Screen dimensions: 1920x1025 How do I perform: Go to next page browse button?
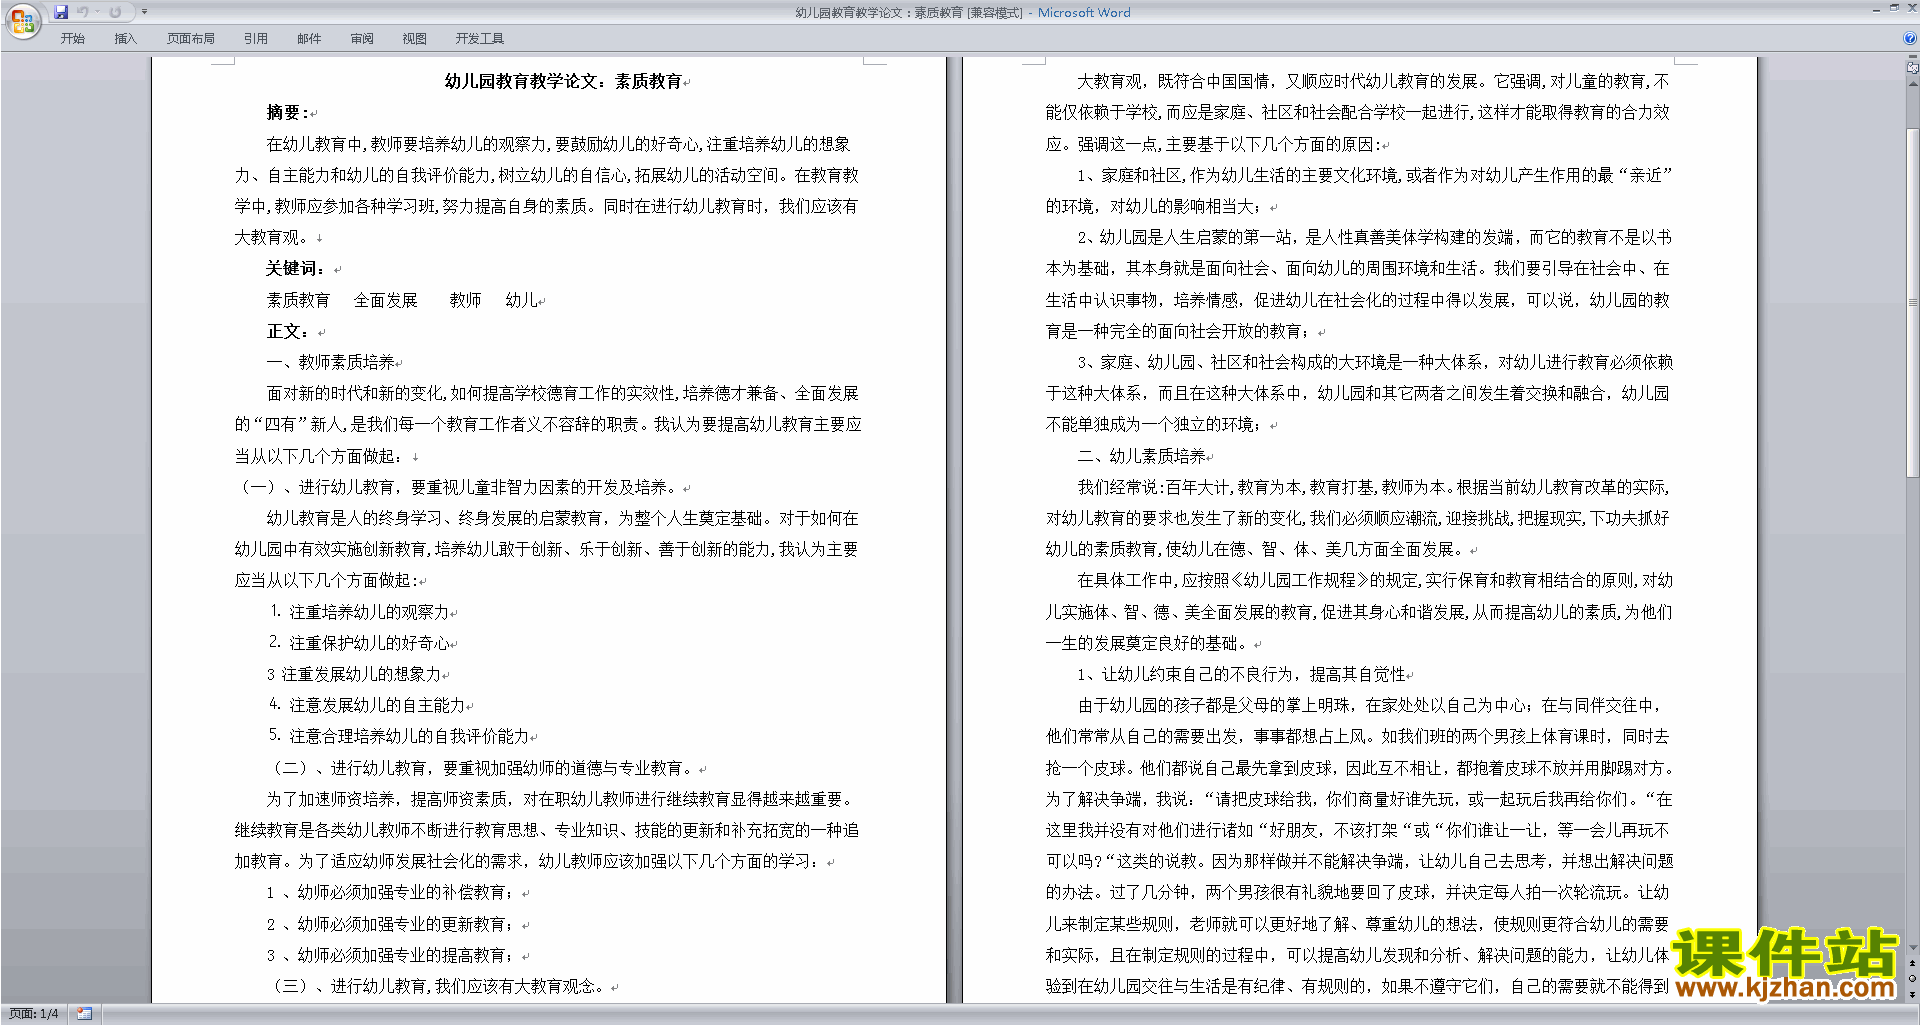click(x=1913, y=994)
